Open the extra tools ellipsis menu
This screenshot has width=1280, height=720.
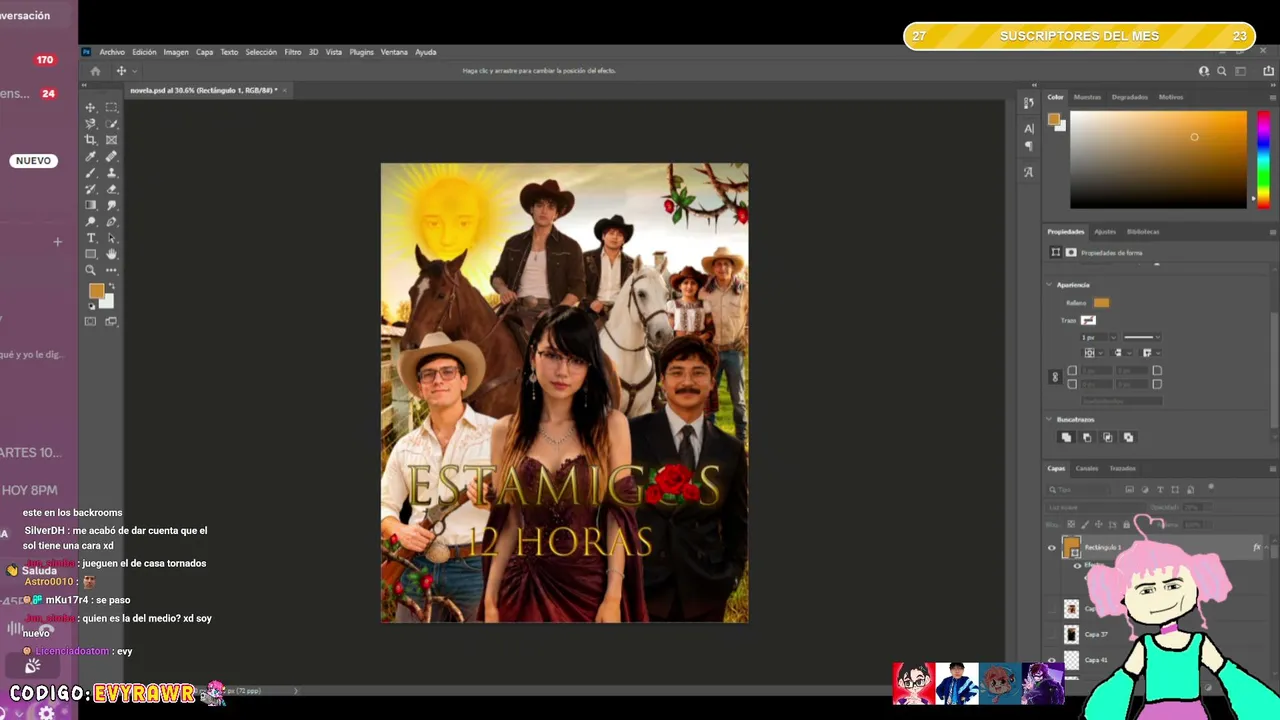pyautogui.click(x=111, y=270)
